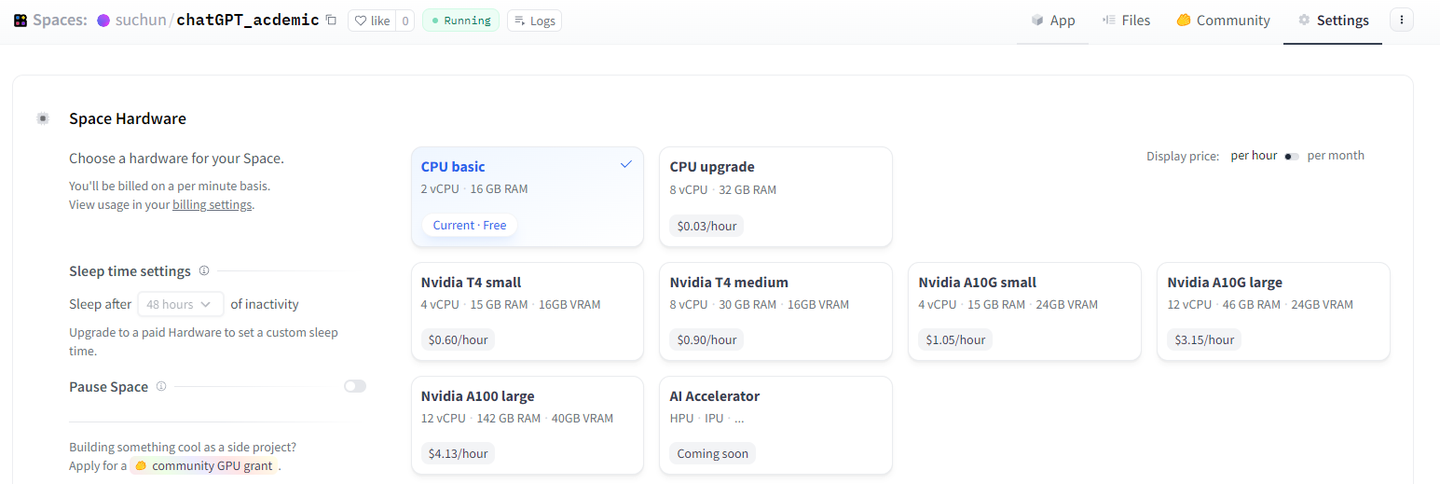Open the Community tab
Image resolution: width=1440 pixels, height=484 pixels.
tap(1223, 20)
